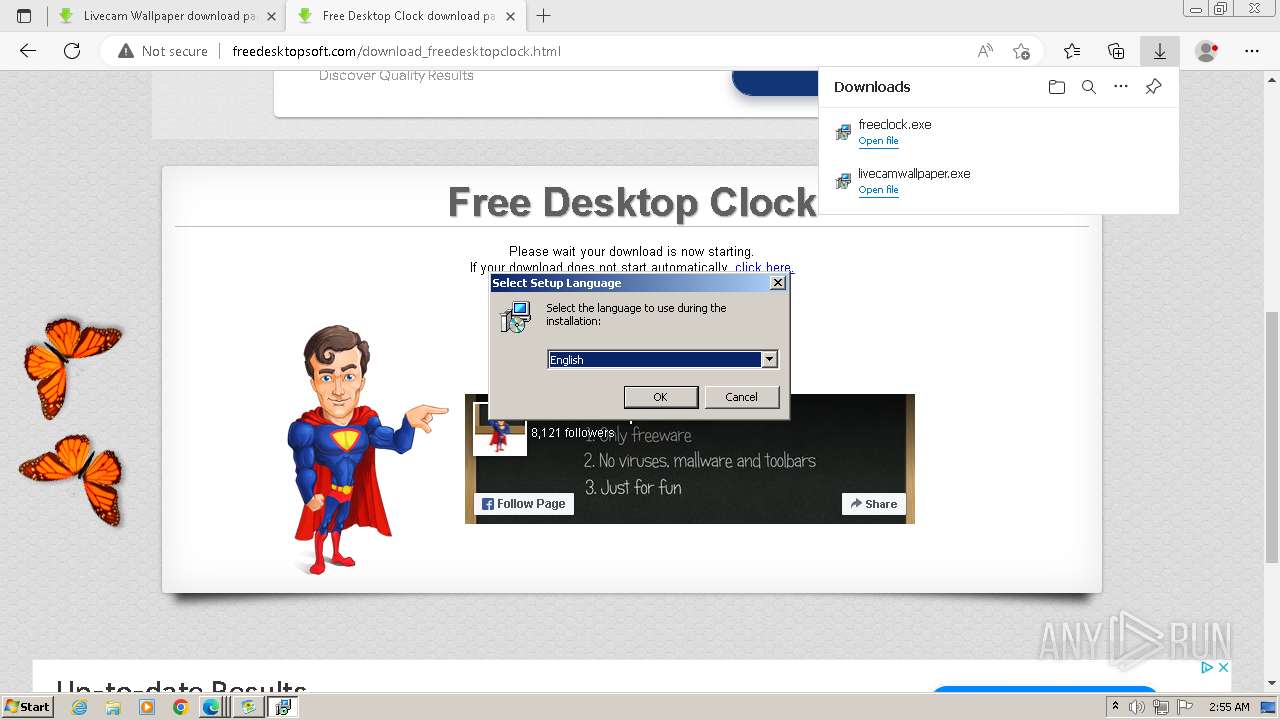Screen dimensions: 1280x720
Task: Open a new browser tab
Action: click(544, 16)
